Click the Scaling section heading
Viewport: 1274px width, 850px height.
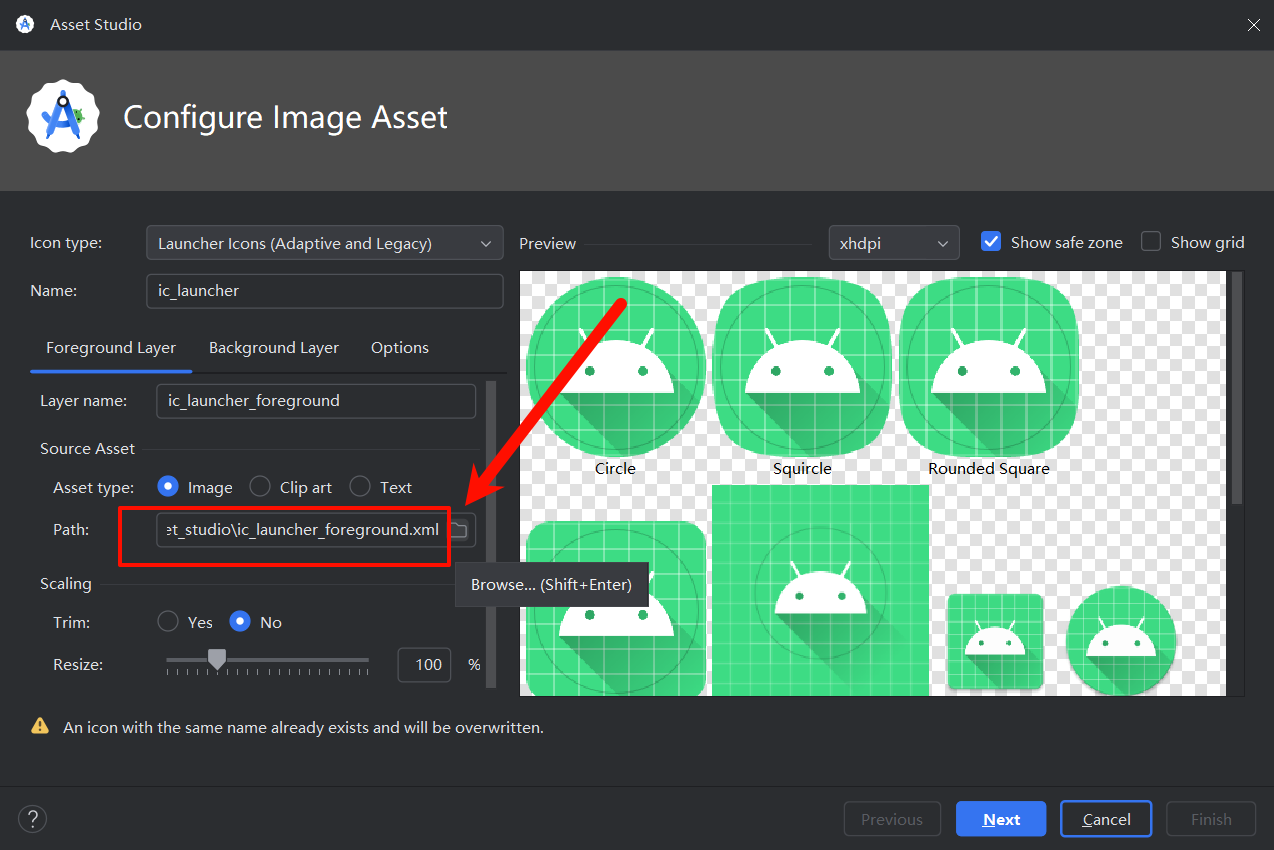click(66, 584)
